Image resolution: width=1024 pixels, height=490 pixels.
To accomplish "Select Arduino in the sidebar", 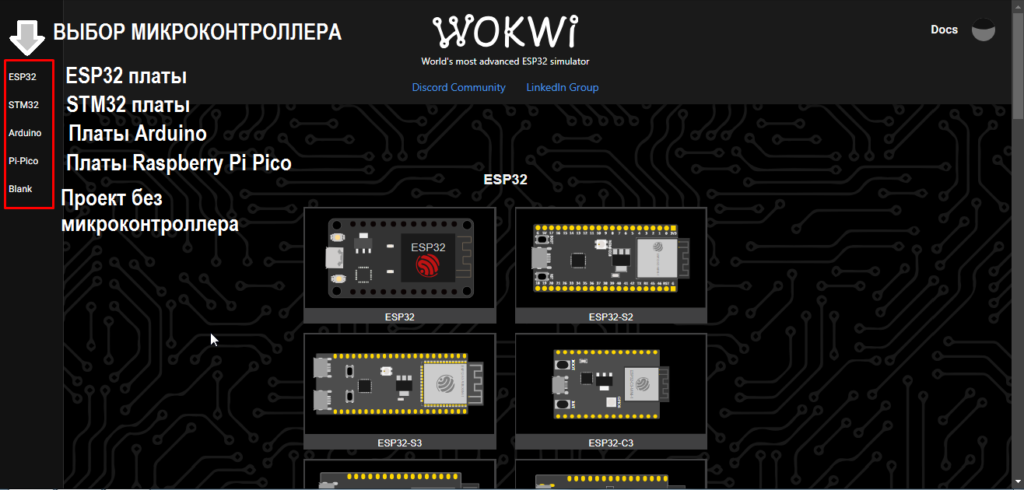I will tap(25, 133).
